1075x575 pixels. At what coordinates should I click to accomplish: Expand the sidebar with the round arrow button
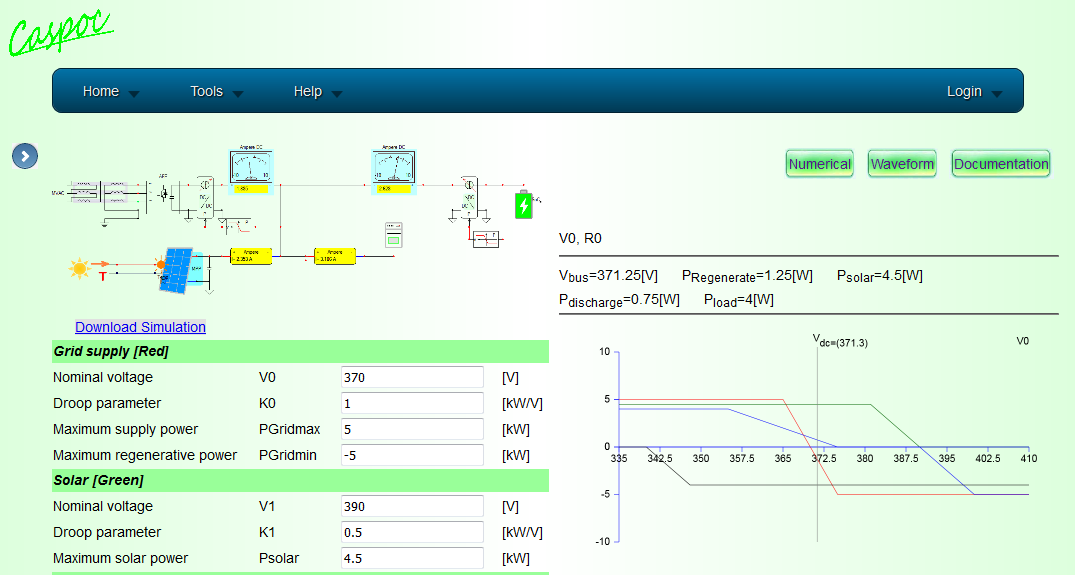tap(25, 155)
